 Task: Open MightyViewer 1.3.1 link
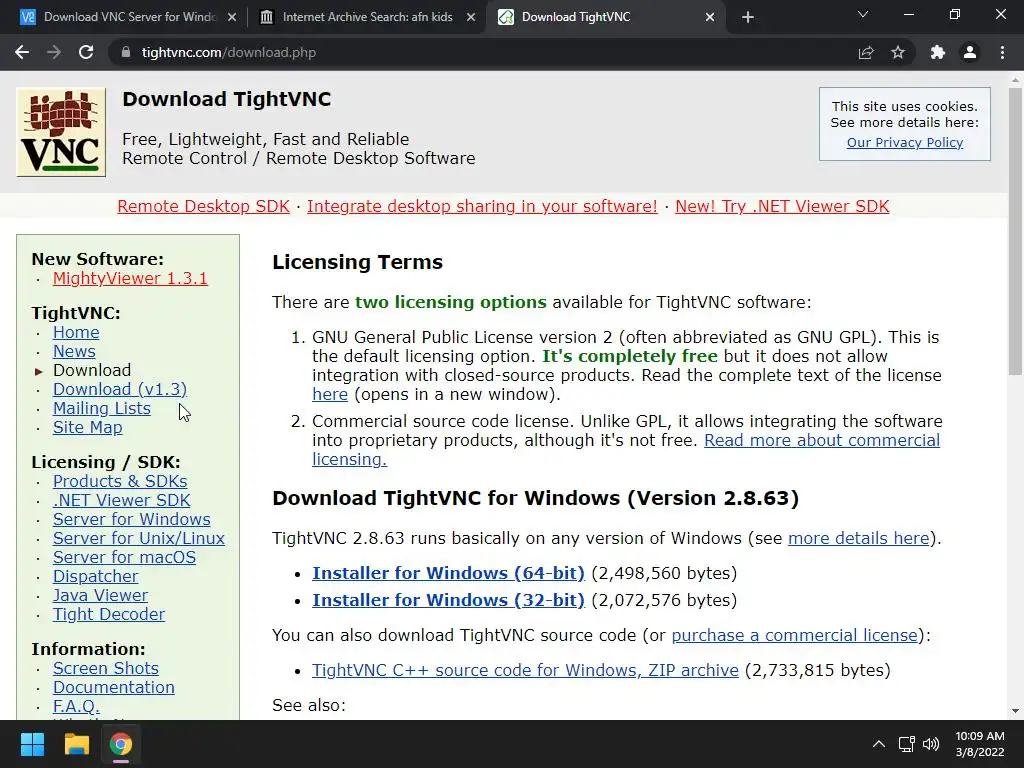pyautogui.click(x=130, y=278)
